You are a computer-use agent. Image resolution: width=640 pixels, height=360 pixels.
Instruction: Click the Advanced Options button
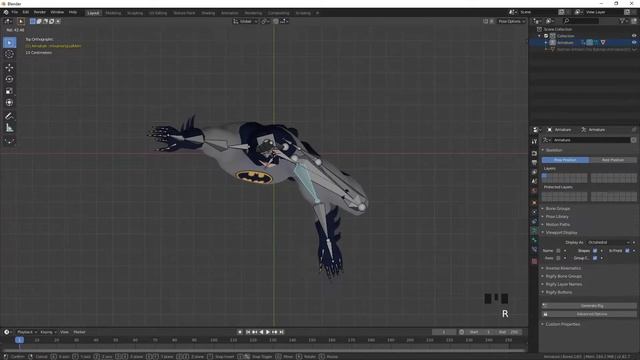589,314
